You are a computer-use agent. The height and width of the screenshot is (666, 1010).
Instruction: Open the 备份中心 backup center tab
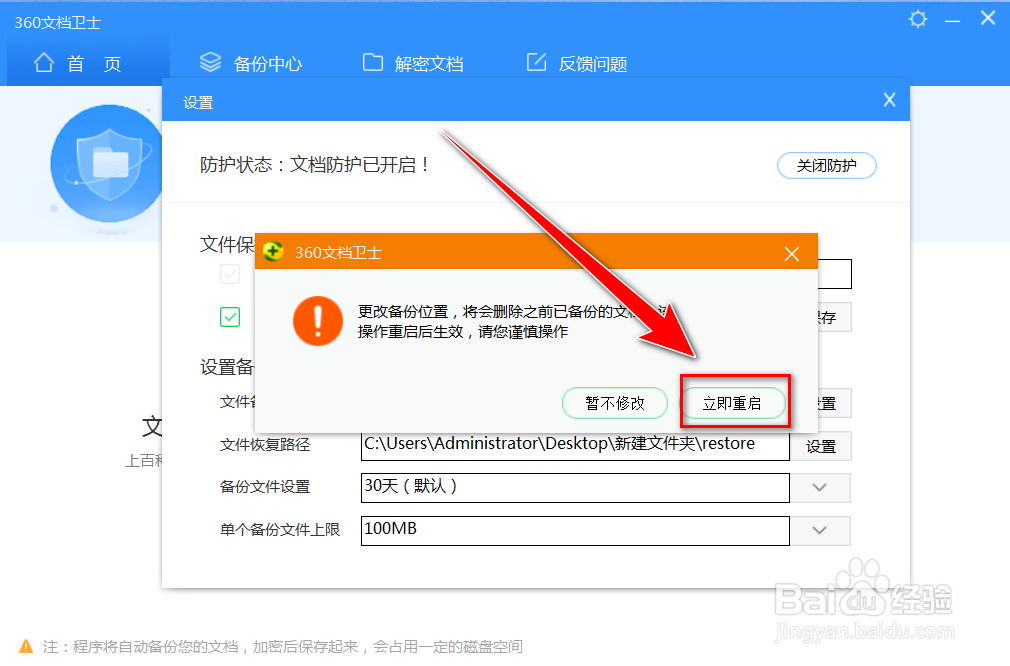click(x=251, y=63)
